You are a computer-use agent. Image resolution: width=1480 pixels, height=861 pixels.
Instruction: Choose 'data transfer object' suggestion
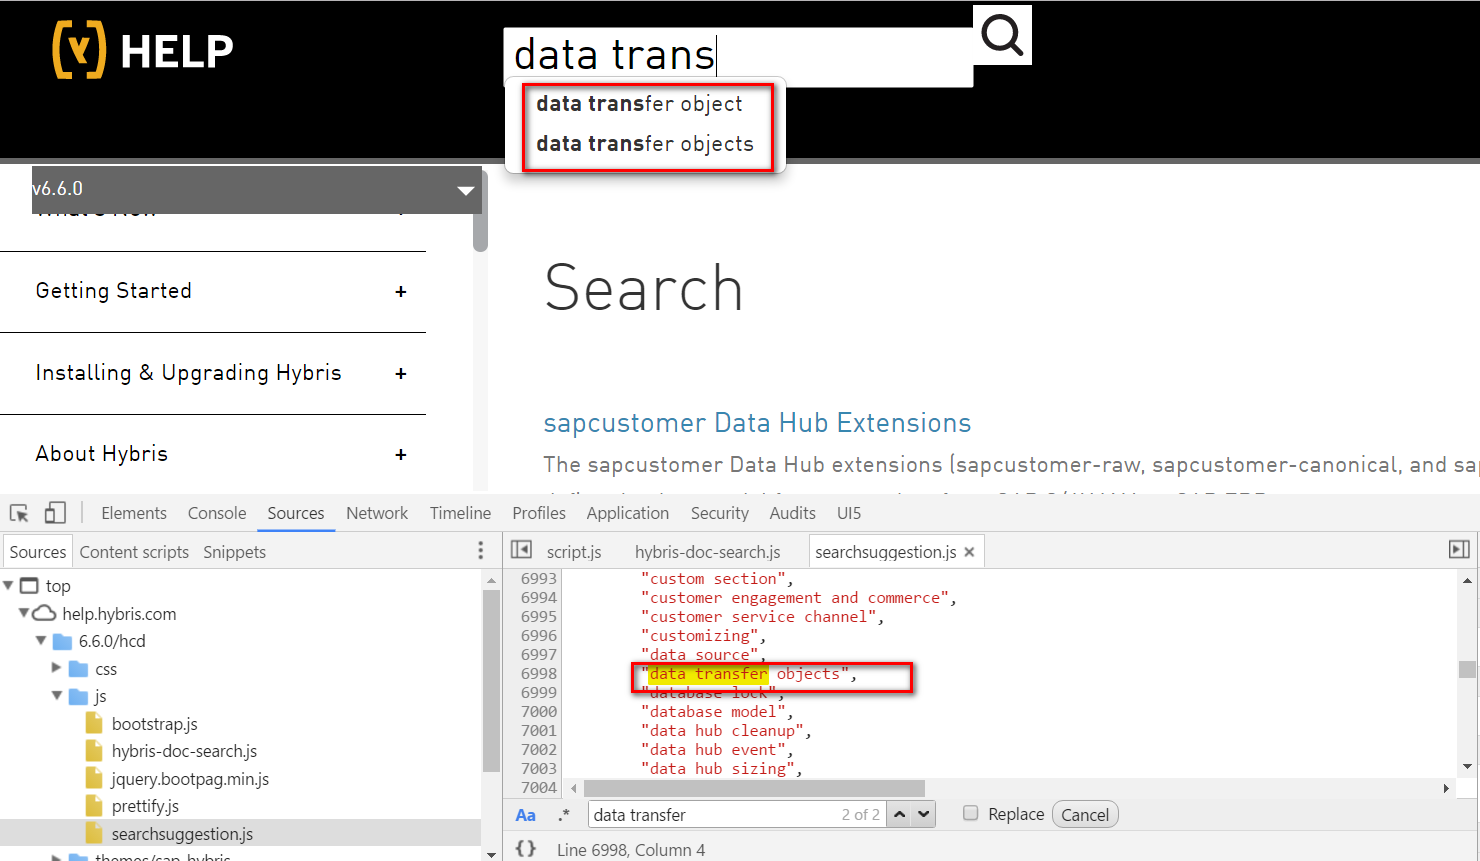[640, 104]
